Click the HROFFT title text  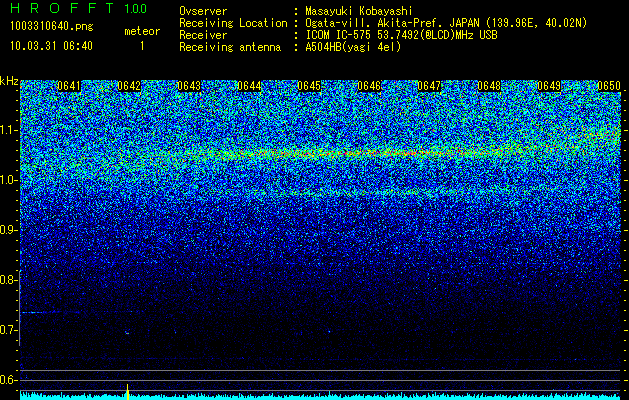tap(62, 8)
